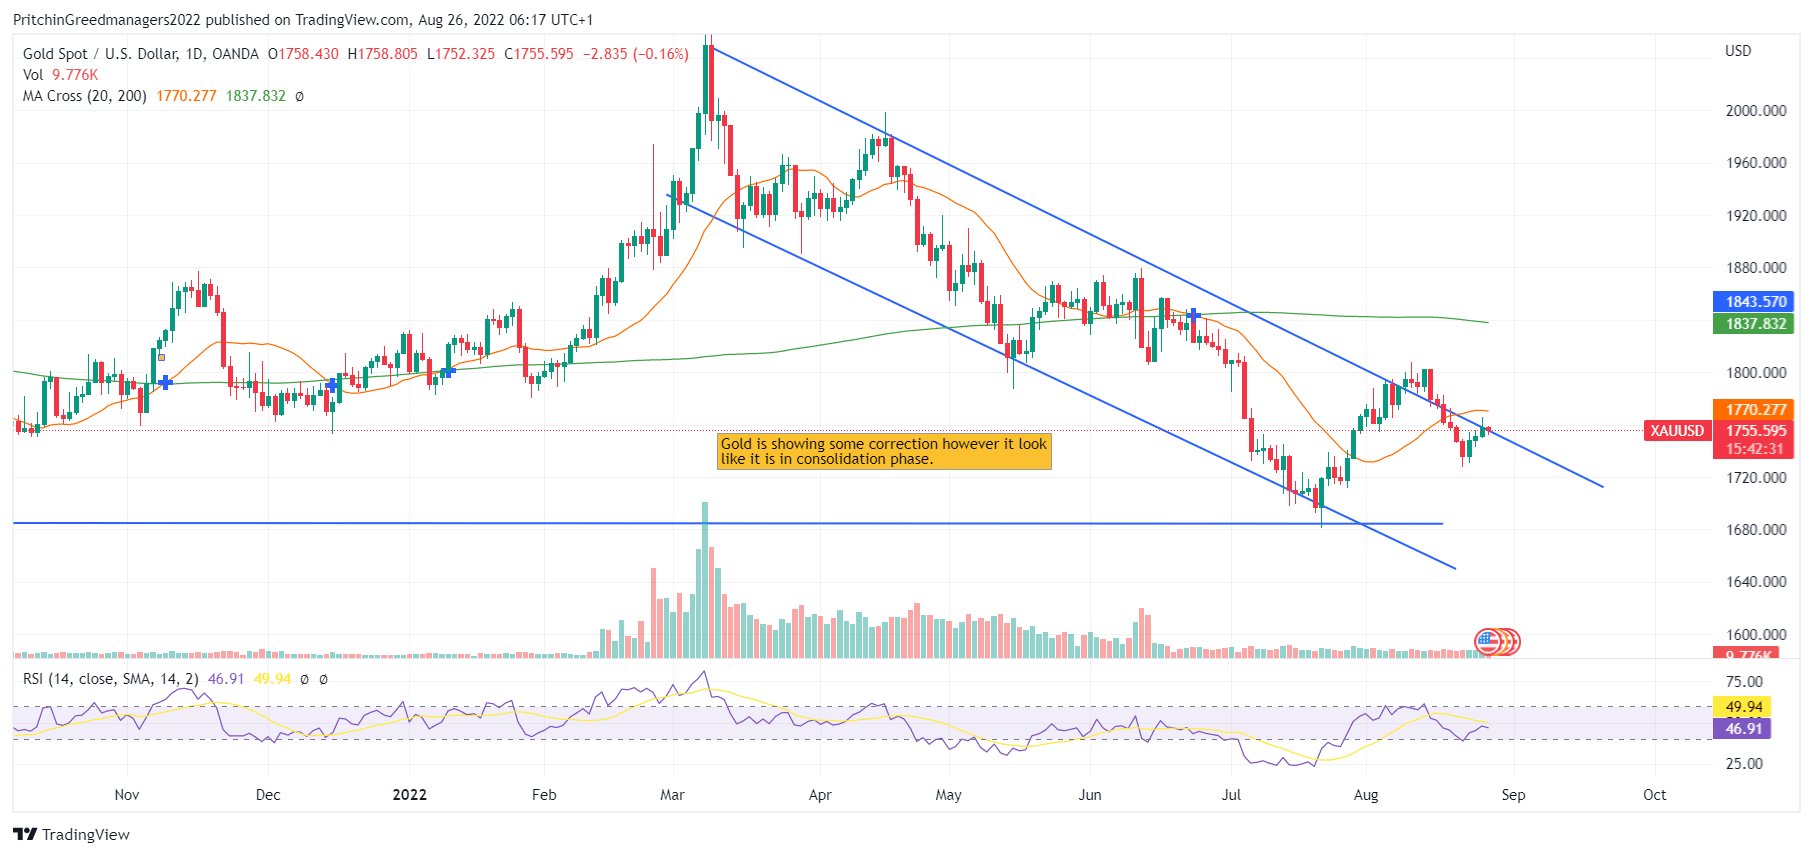1813x856 pixels.
Task: Select the MA cross marker in November
Action: 165,382
